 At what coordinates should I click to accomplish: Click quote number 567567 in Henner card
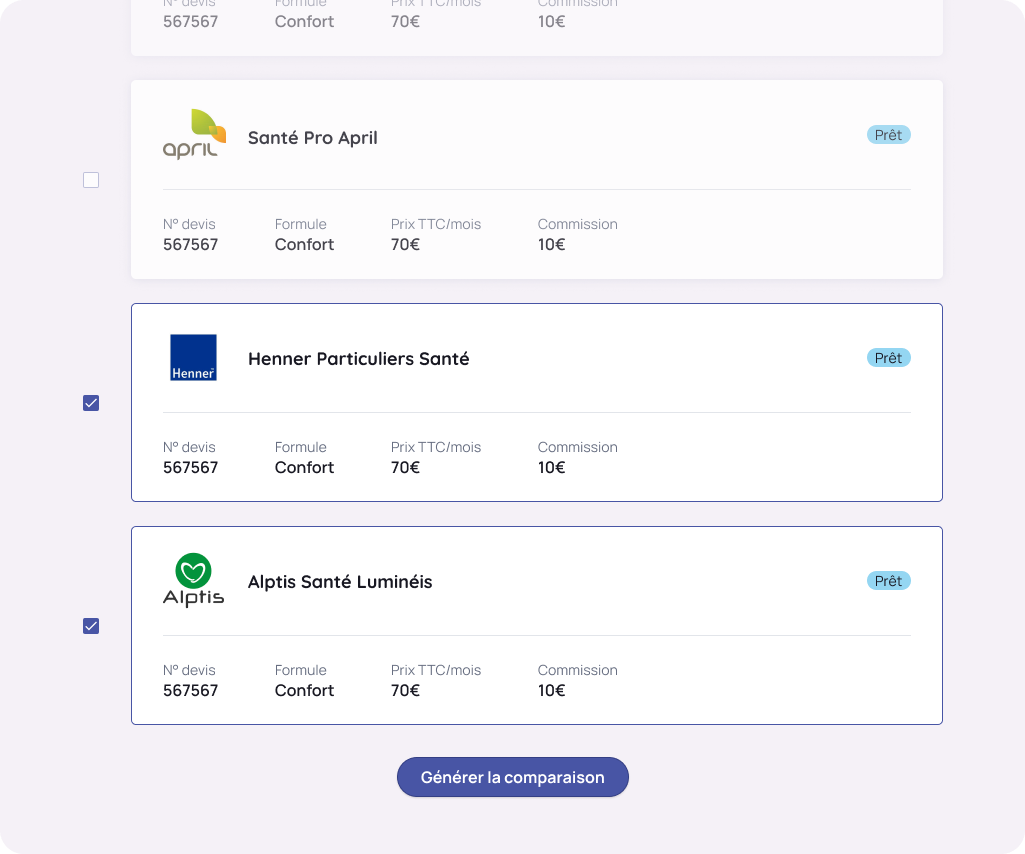190,468
